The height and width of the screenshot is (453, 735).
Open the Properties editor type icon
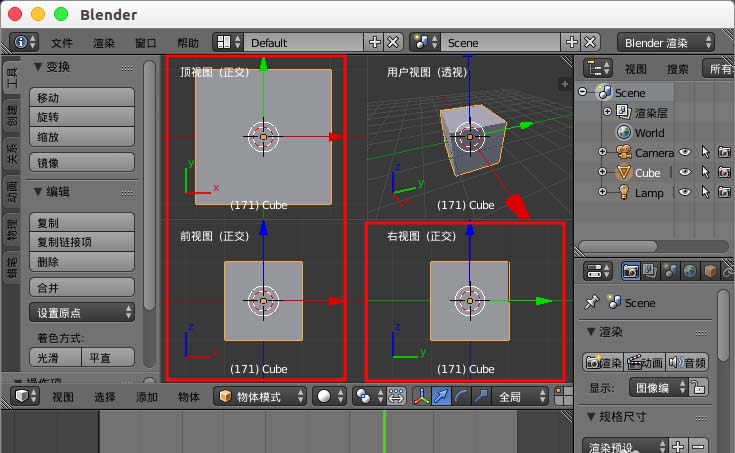coord(598,271)
